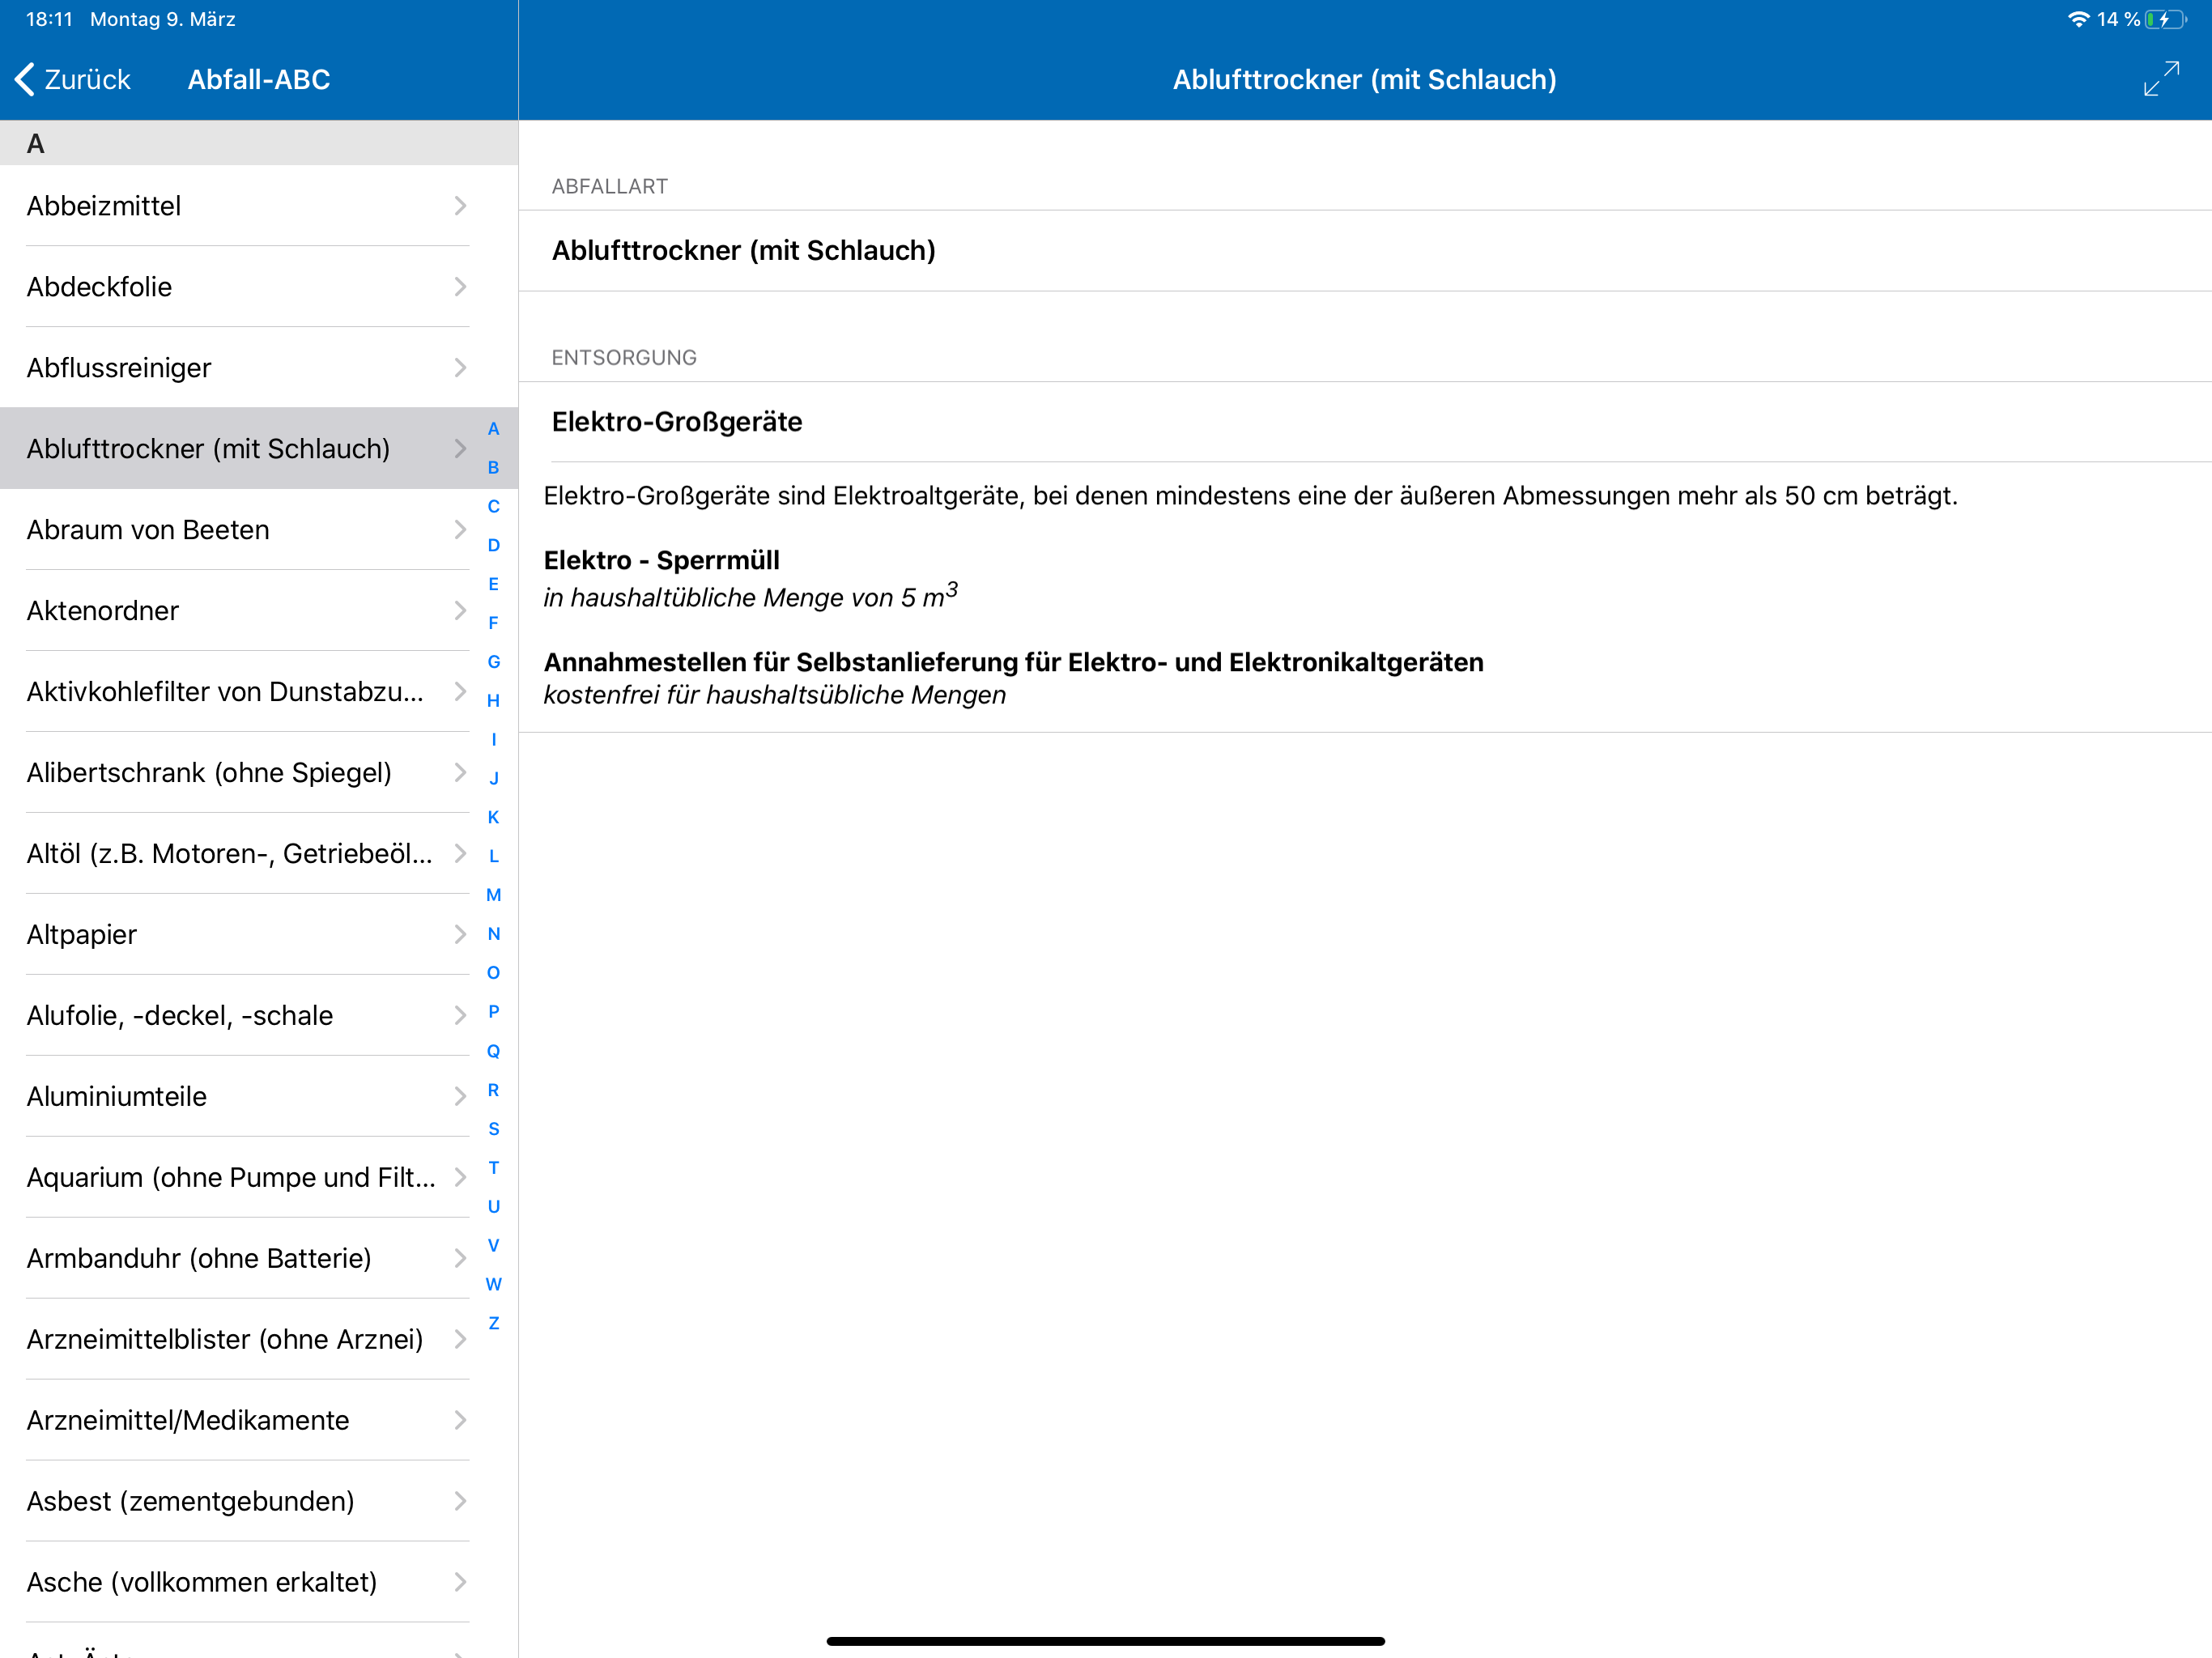Viewport: 2212px width, 1658px height.
Task: Jump to letter Q in index
Action: click(493, 1051)
